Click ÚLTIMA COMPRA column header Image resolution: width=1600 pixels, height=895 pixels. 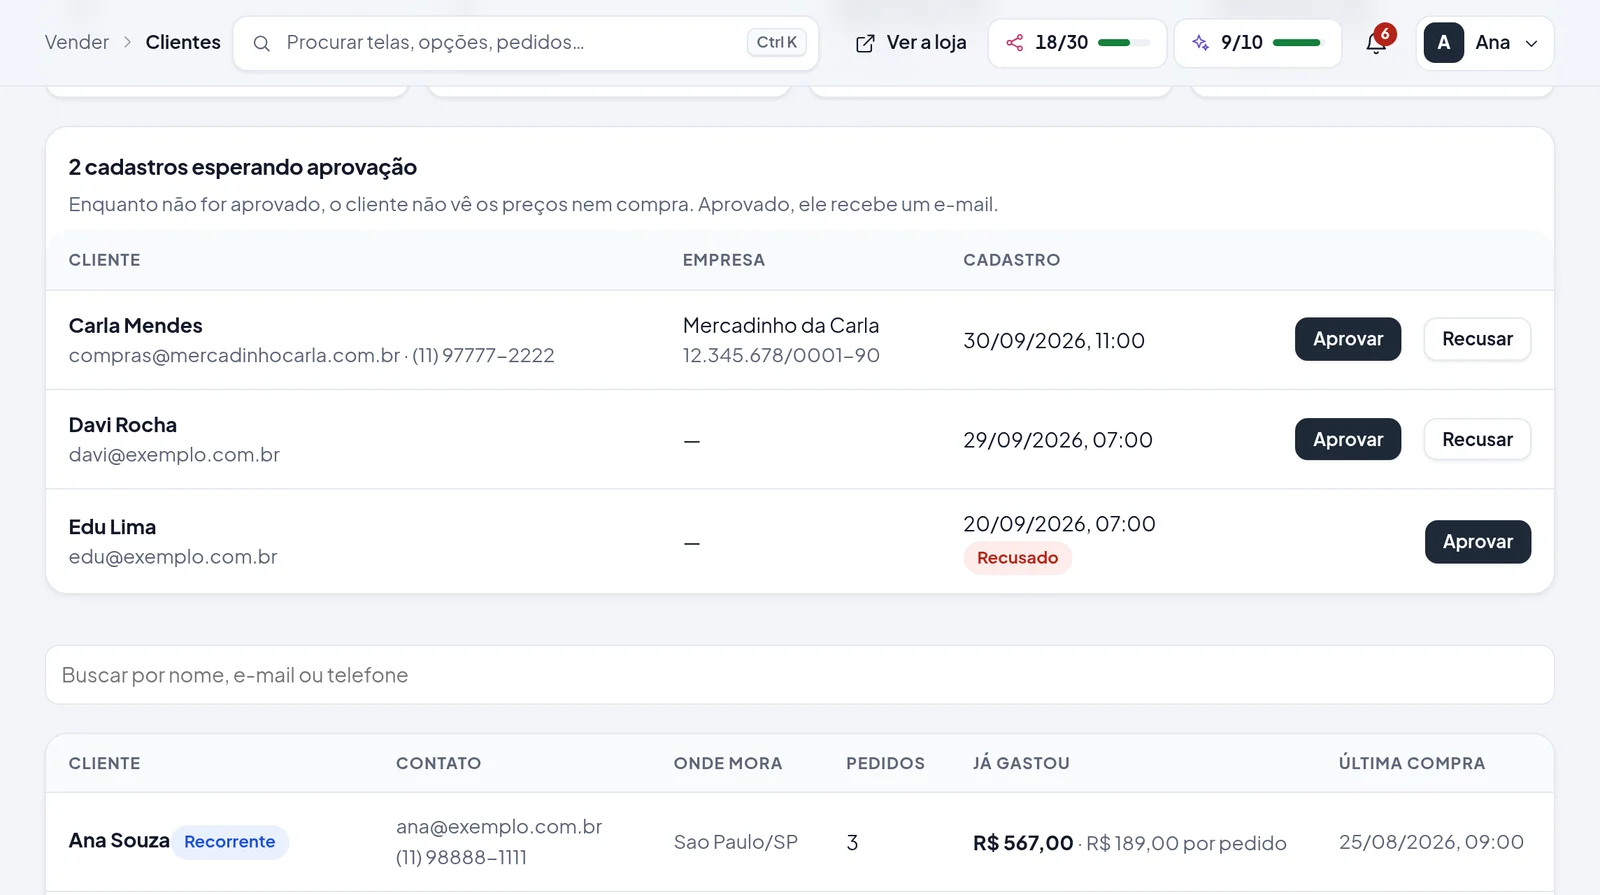[x=1412, y=763]
